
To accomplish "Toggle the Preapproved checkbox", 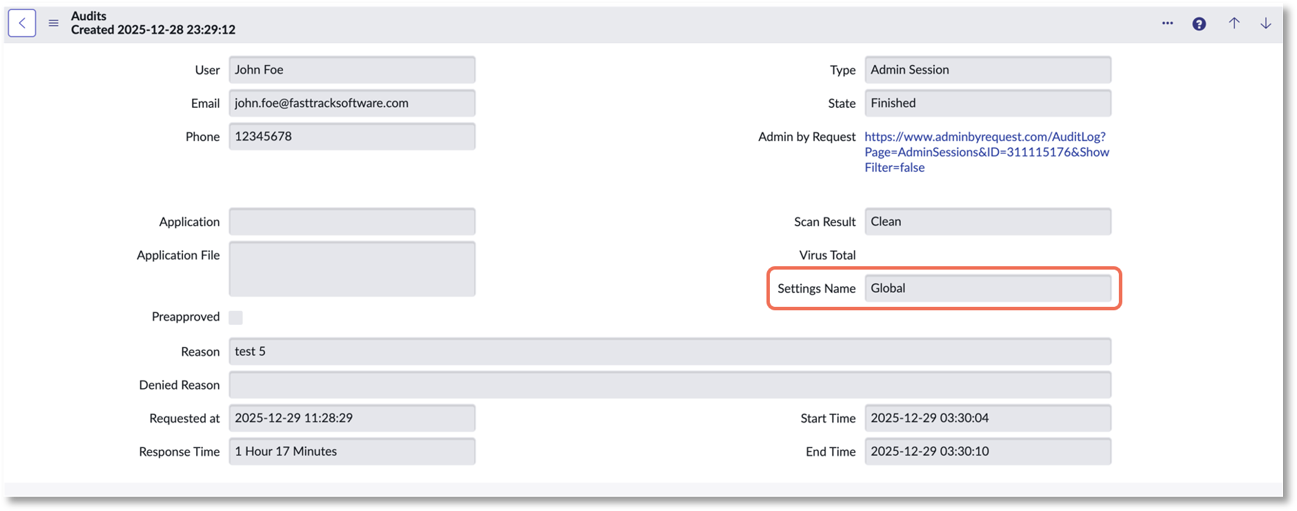I will [236, 317].
